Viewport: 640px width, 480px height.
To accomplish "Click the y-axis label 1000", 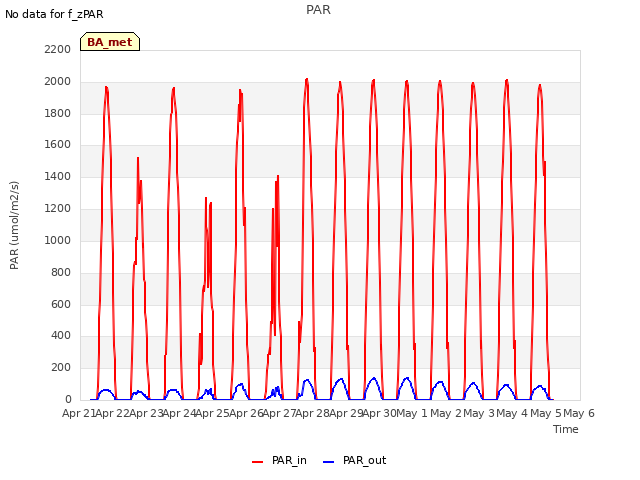I will pyautogui.click(x=58, y=240).
